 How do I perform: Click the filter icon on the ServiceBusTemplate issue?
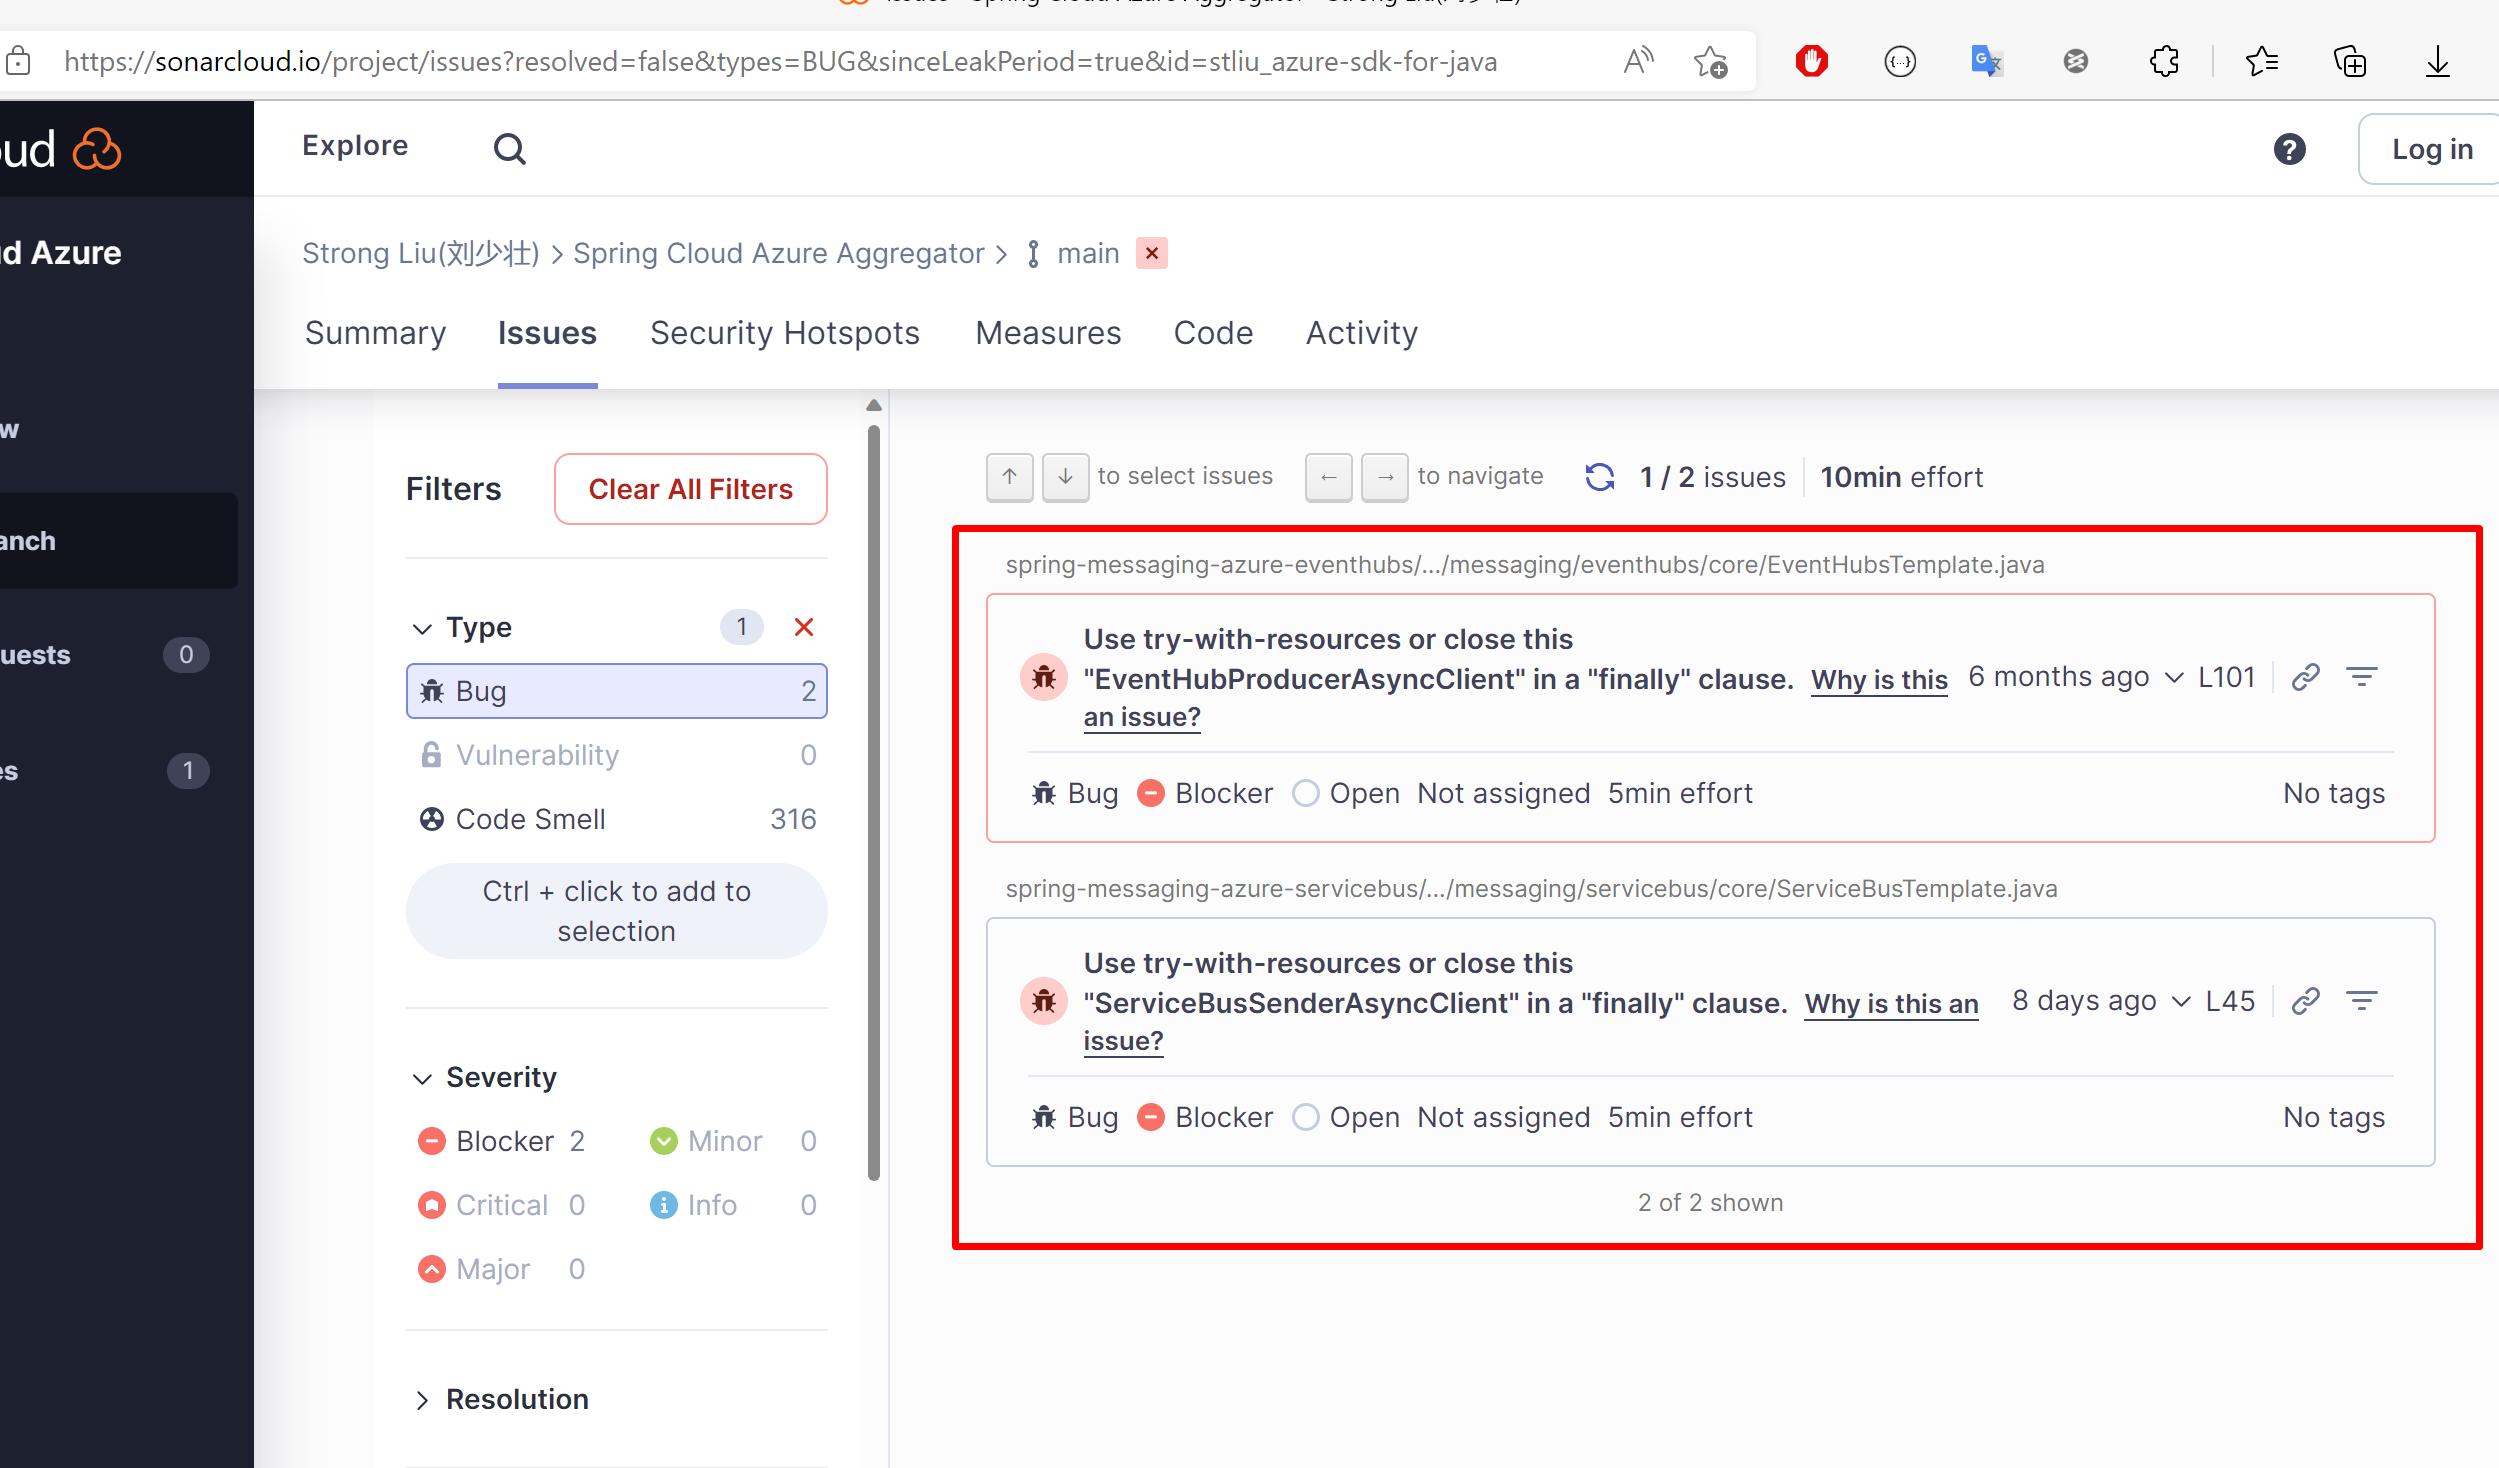point(2363,1000)
